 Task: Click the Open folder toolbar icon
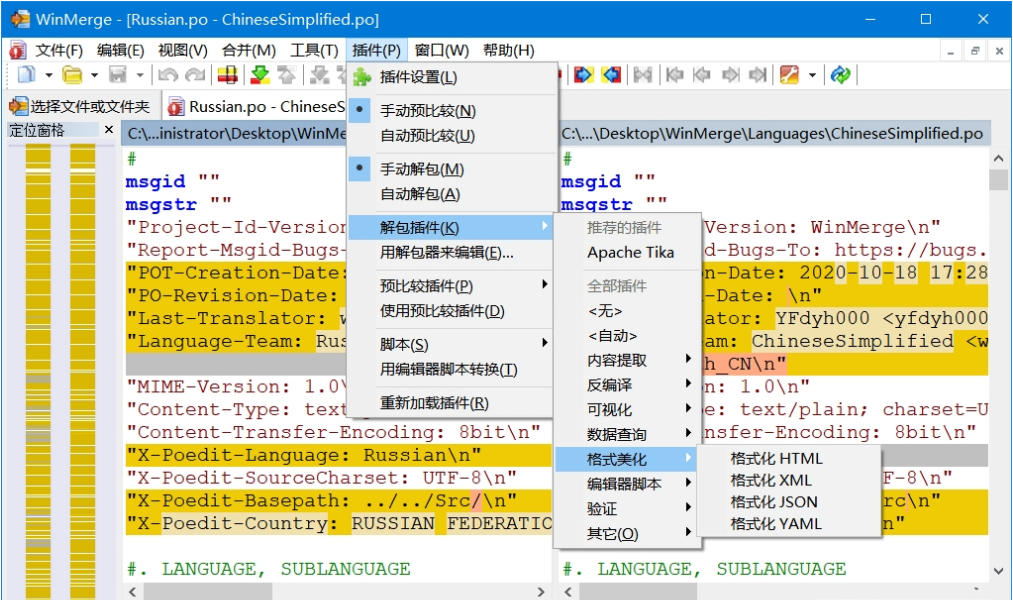(72, 75)
